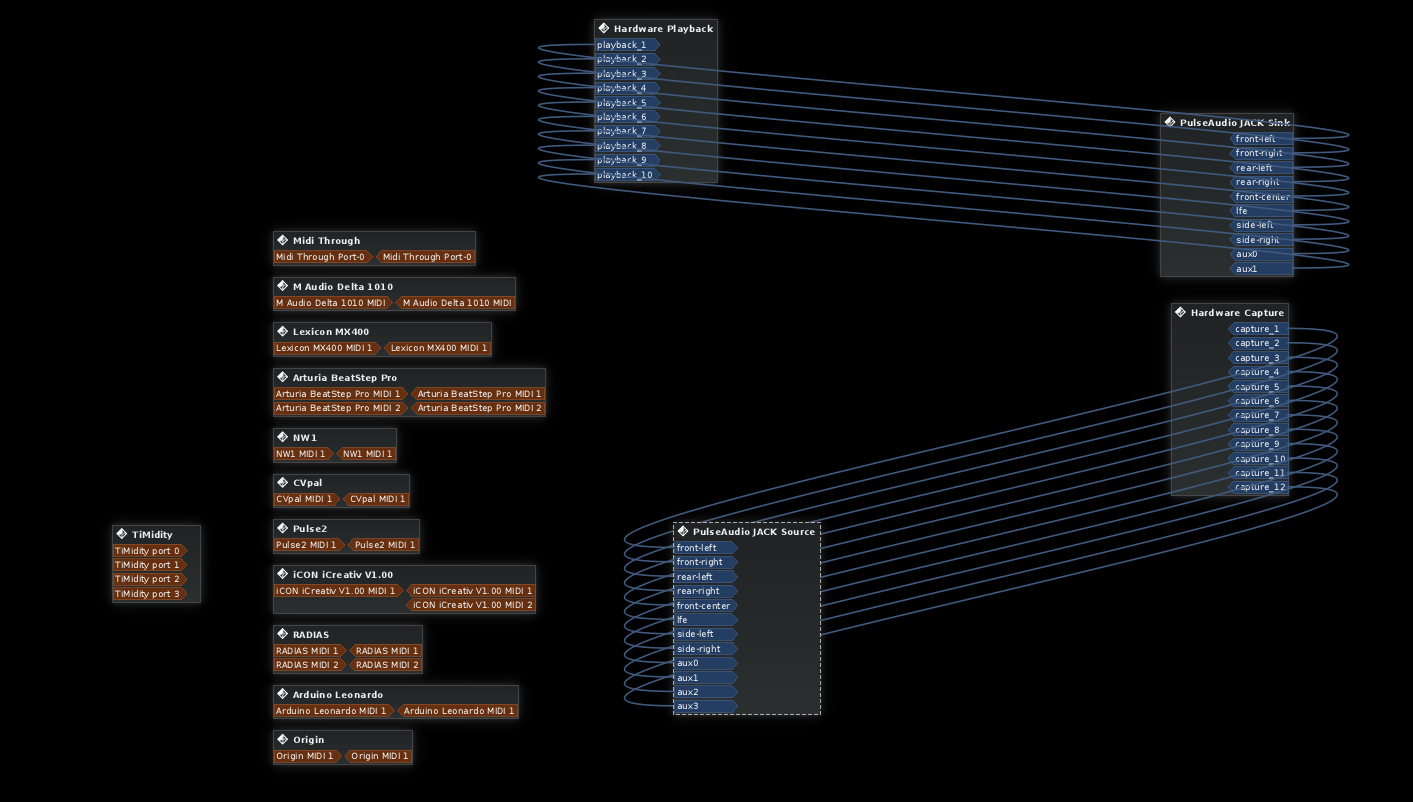Select the playback_3 port
Image resolution: width=1413 pixels, height=802 pixels.
[627, 74]
